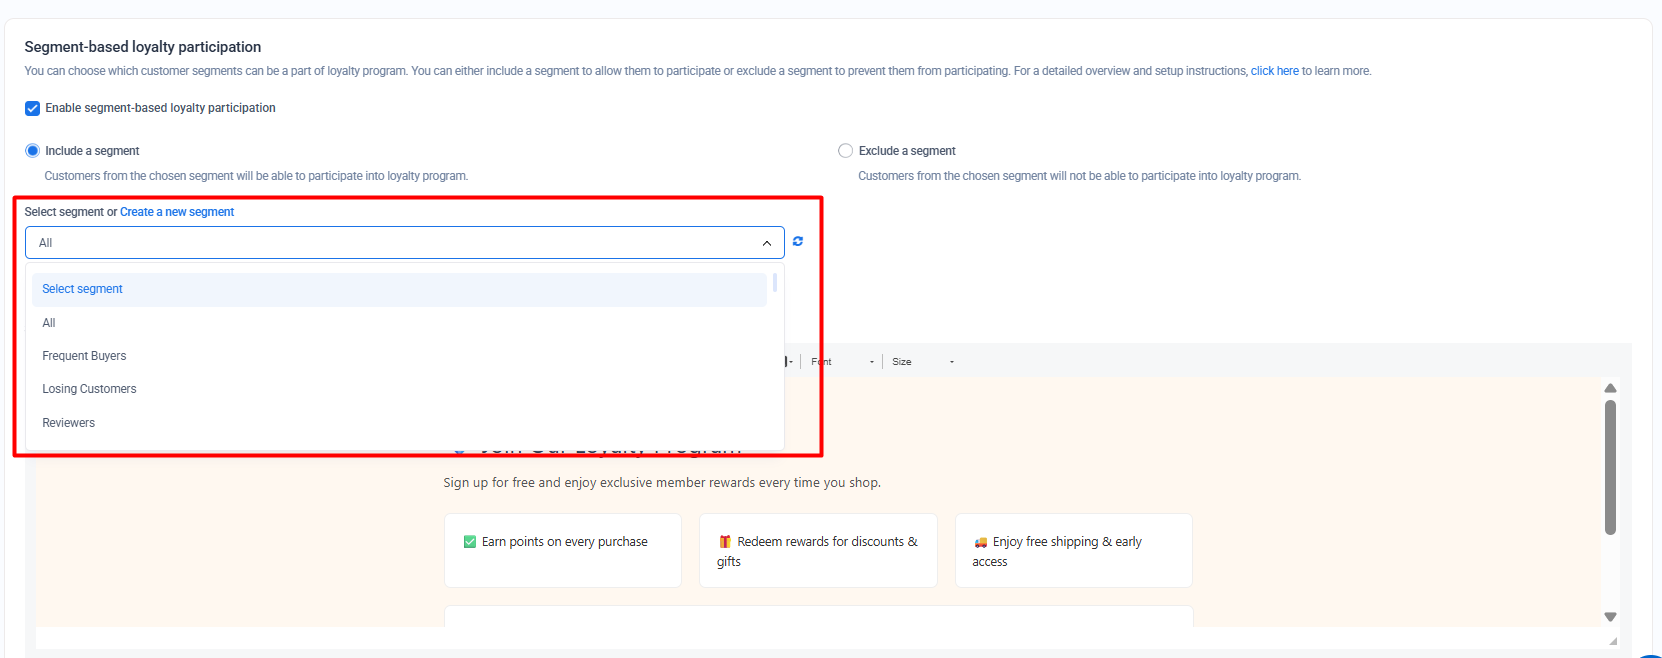
Task: Click the gift icon on Redeem rewards card
Action: click(x=725, y=542)
